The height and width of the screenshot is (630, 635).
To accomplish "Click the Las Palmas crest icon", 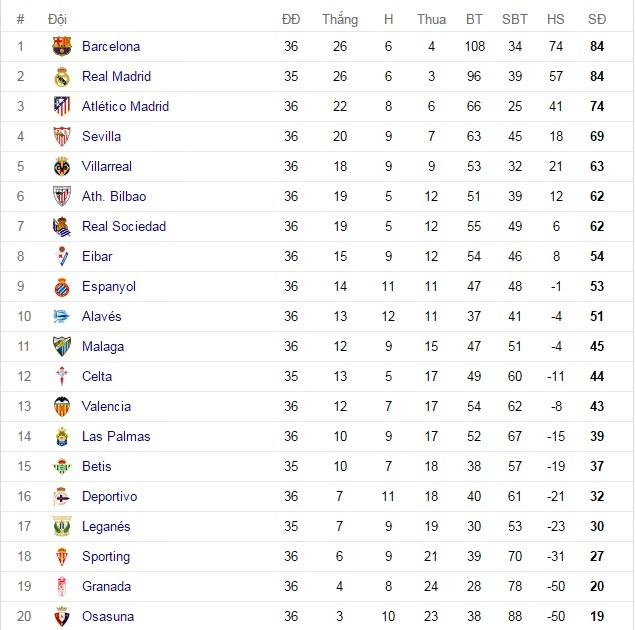I will coord(62,436).
